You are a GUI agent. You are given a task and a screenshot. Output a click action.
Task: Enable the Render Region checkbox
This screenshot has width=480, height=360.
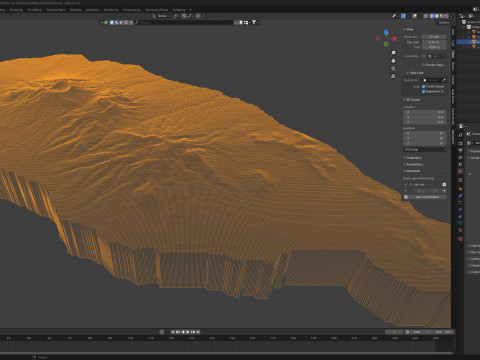424,65
